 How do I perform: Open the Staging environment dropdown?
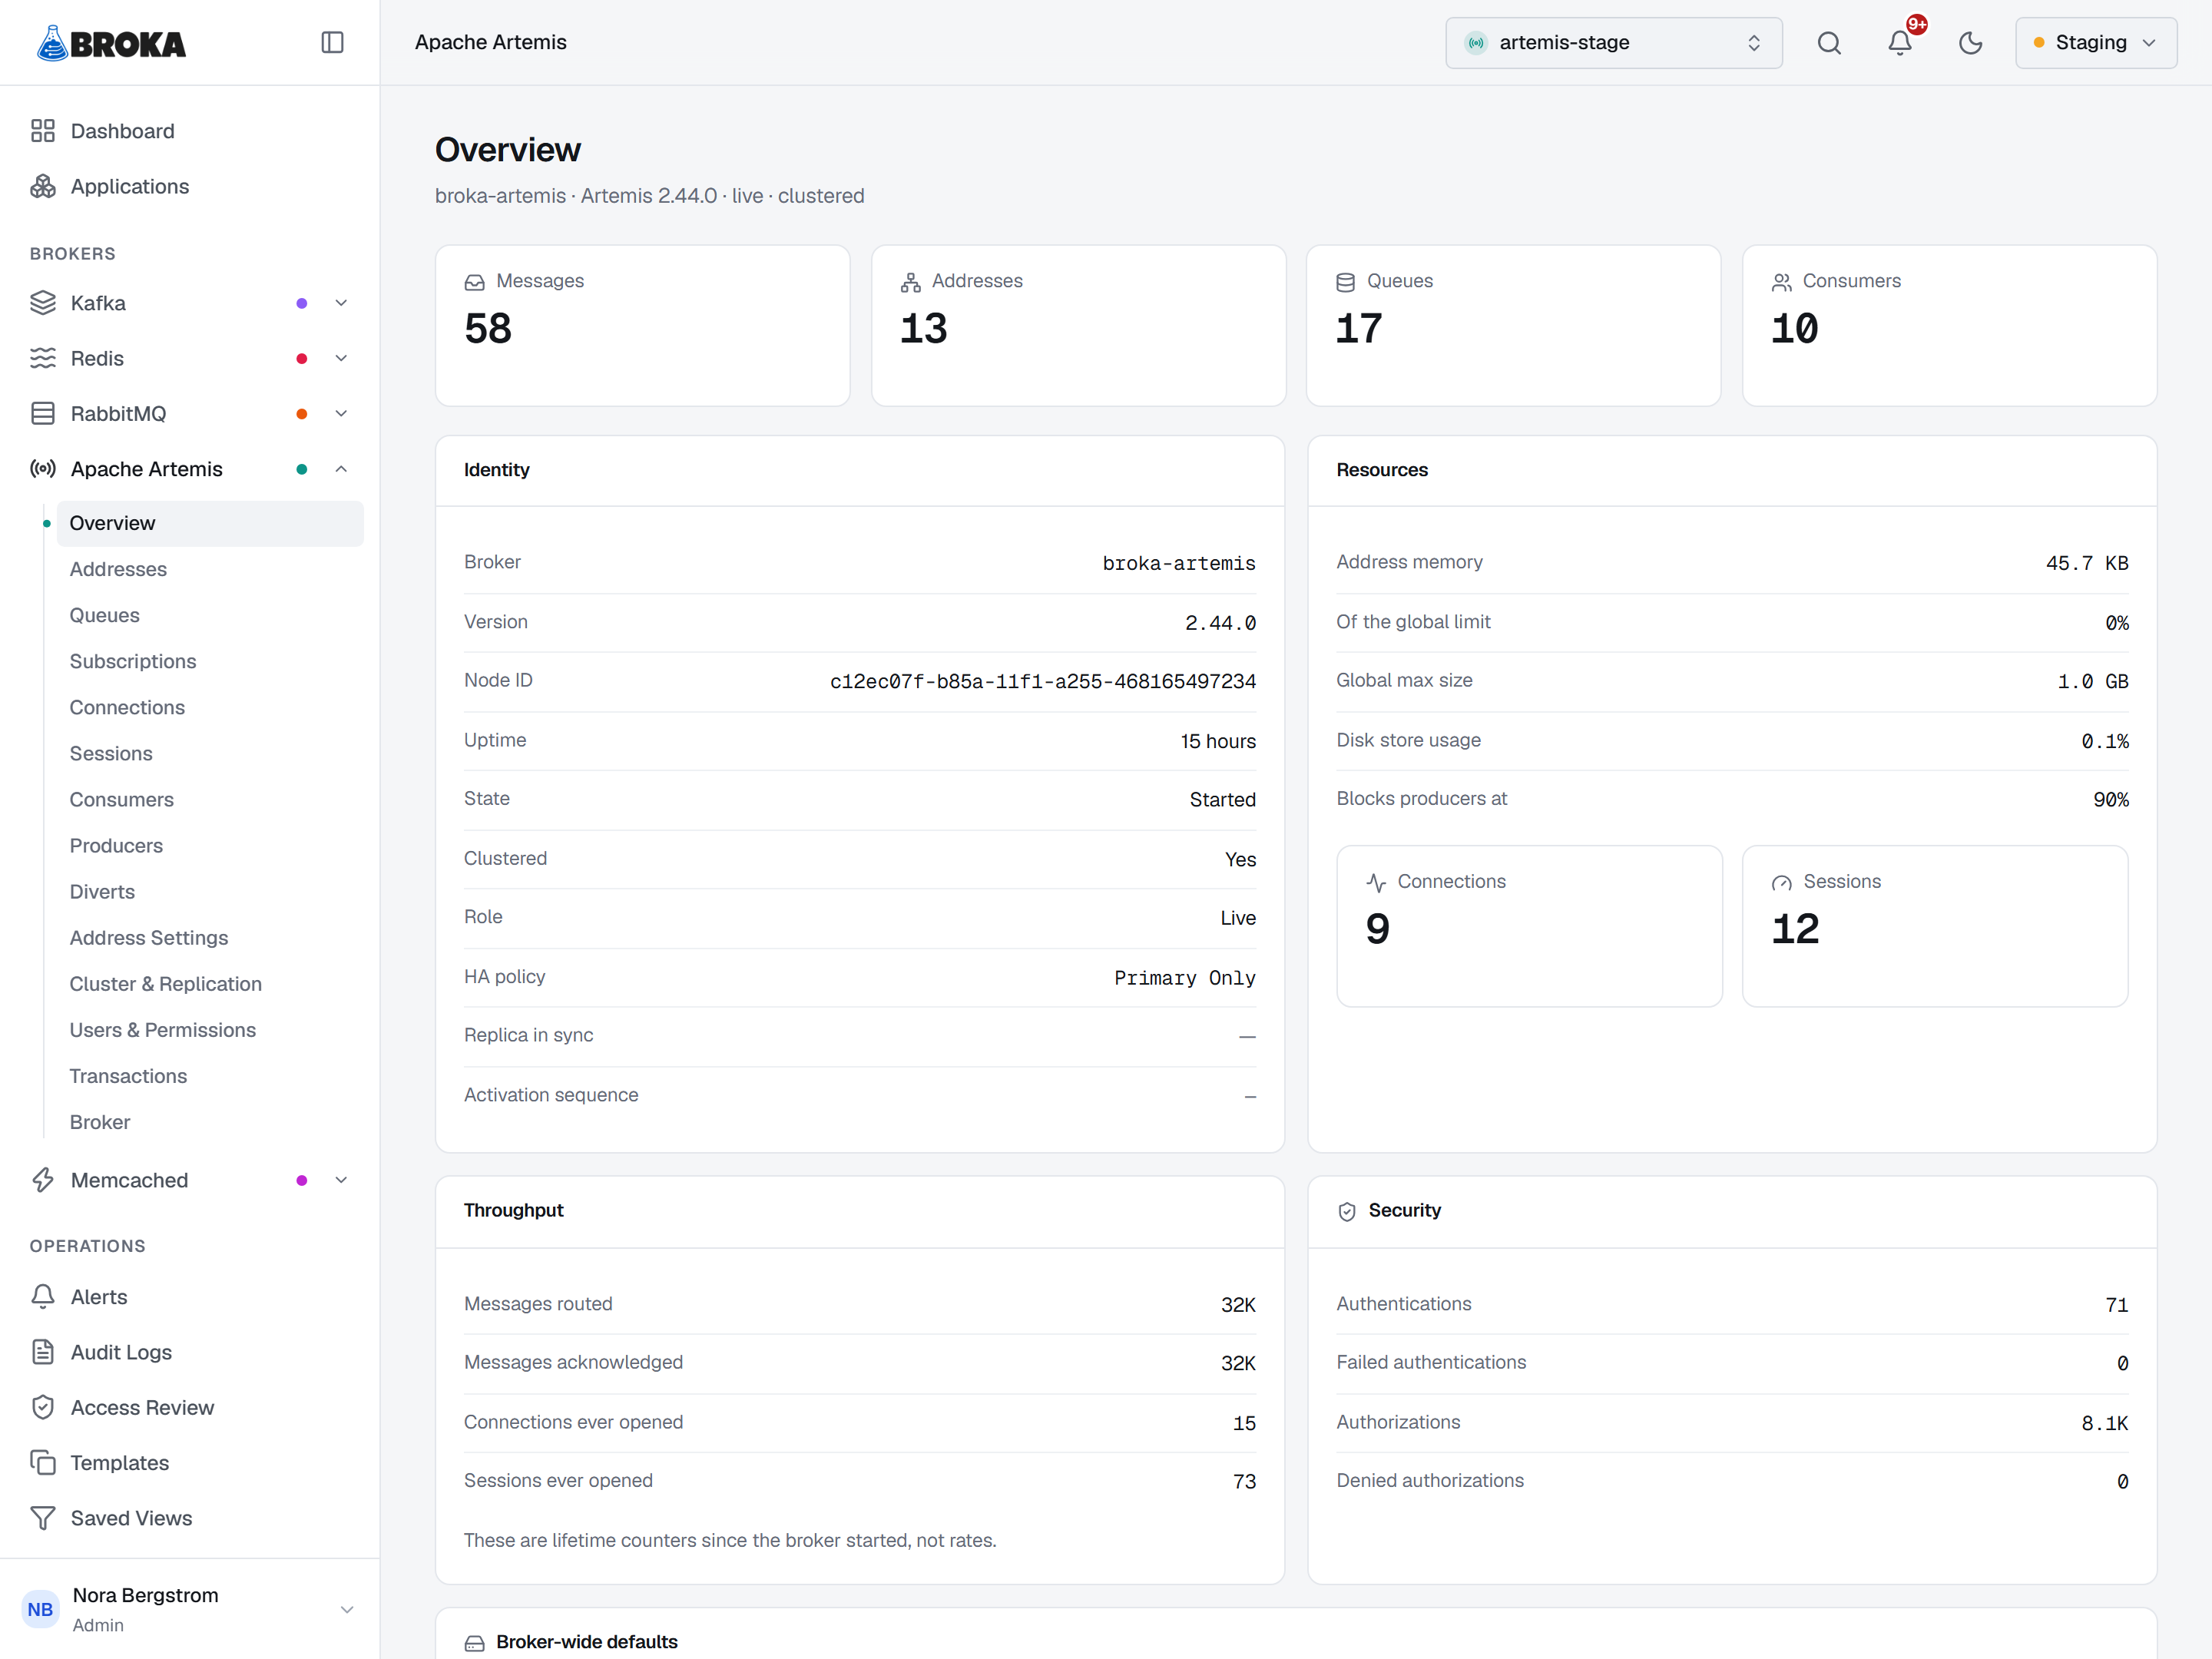coord(2095,42)
